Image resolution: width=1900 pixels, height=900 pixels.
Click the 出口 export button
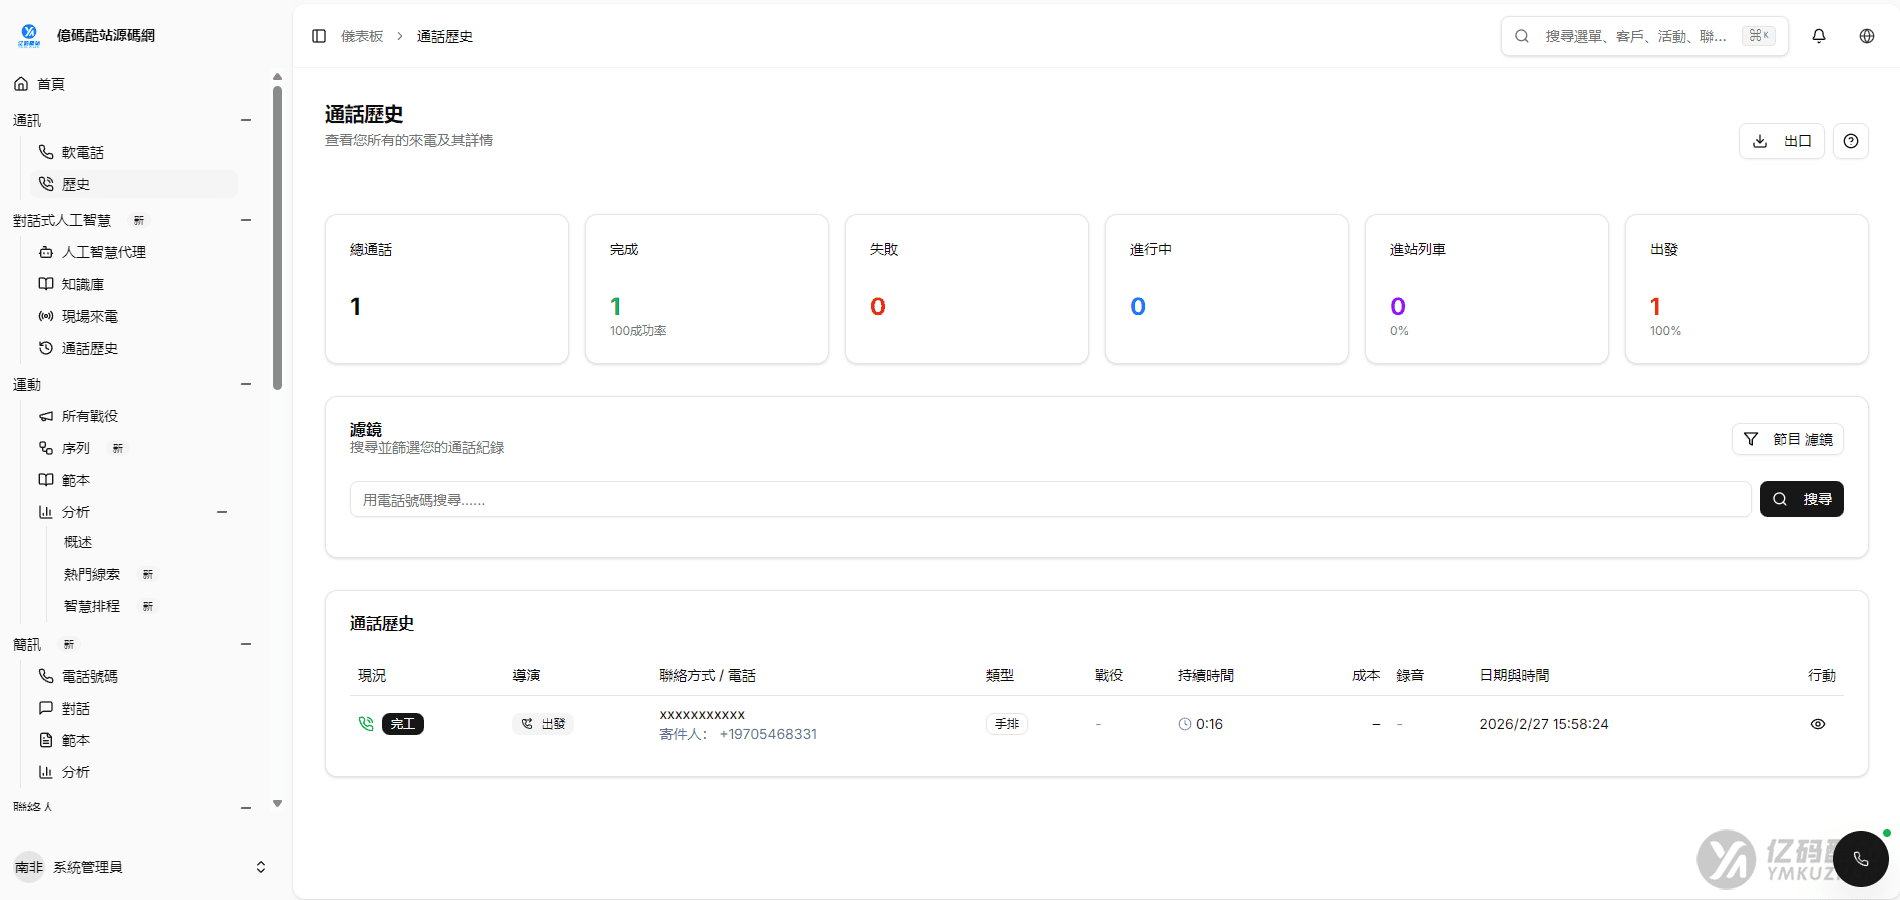pyautogui.click(x=1782, y=141)
